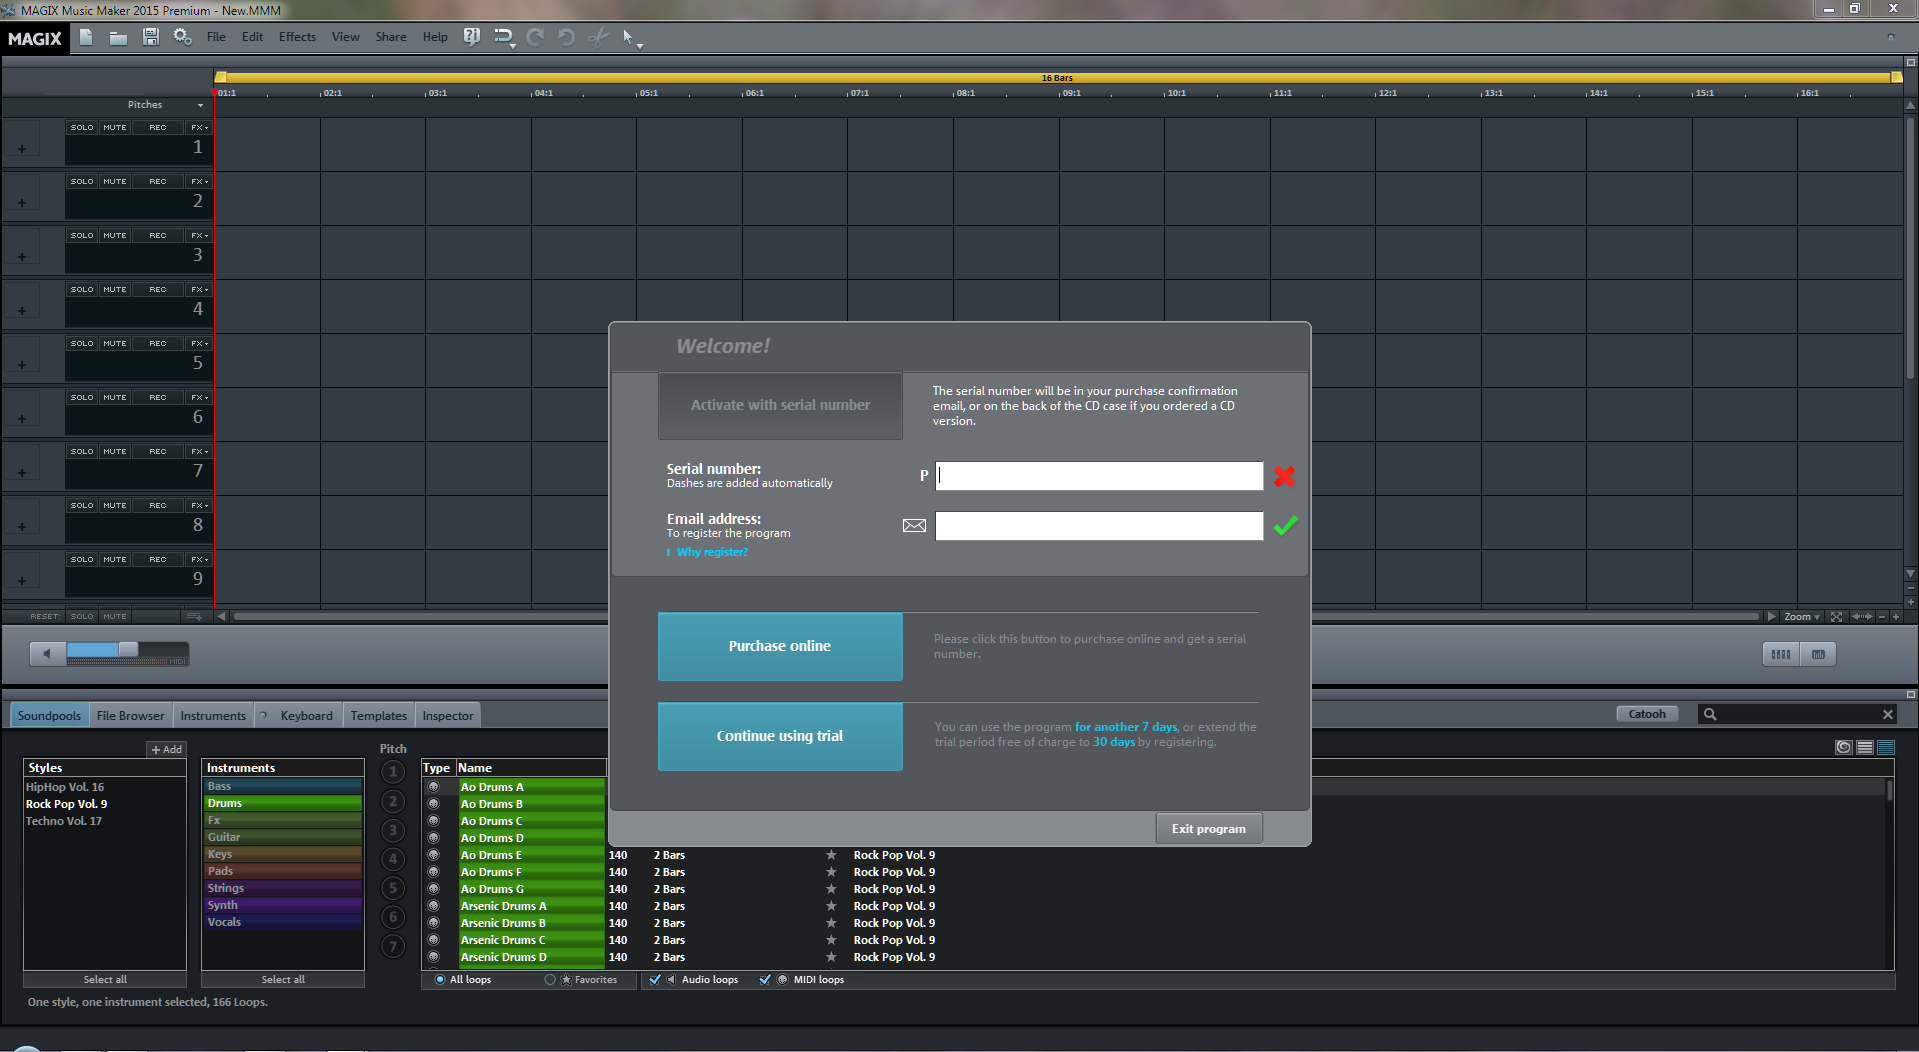Click the loop playback mode icon

pyautogui.click(x=504, y=38)
